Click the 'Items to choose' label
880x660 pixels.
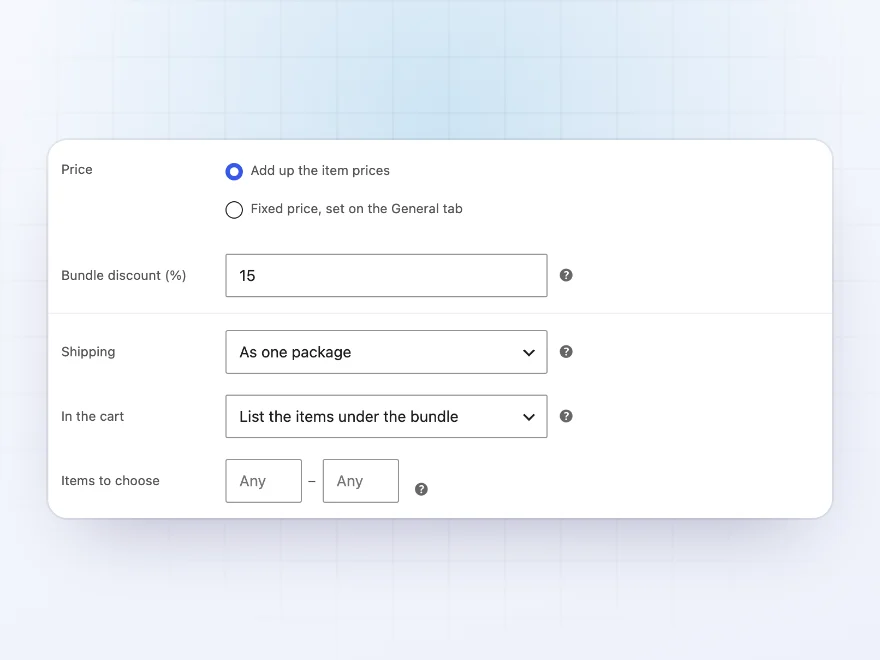pos(111,481)
